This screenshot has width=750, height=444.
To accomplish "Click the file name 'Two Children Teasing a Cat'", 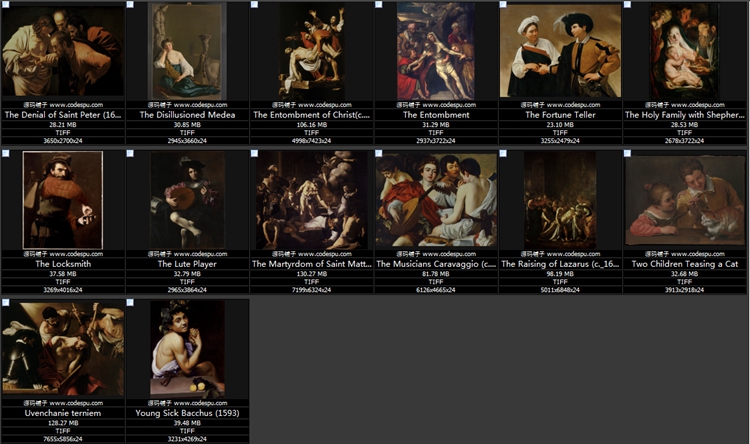I will tap(684, 264).
